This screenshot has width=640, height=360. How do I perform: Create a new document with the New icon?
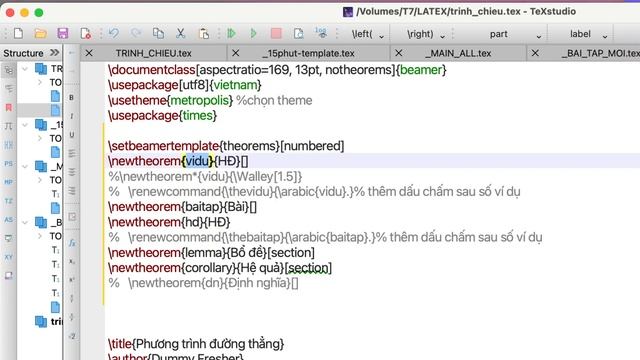(18, 33)
